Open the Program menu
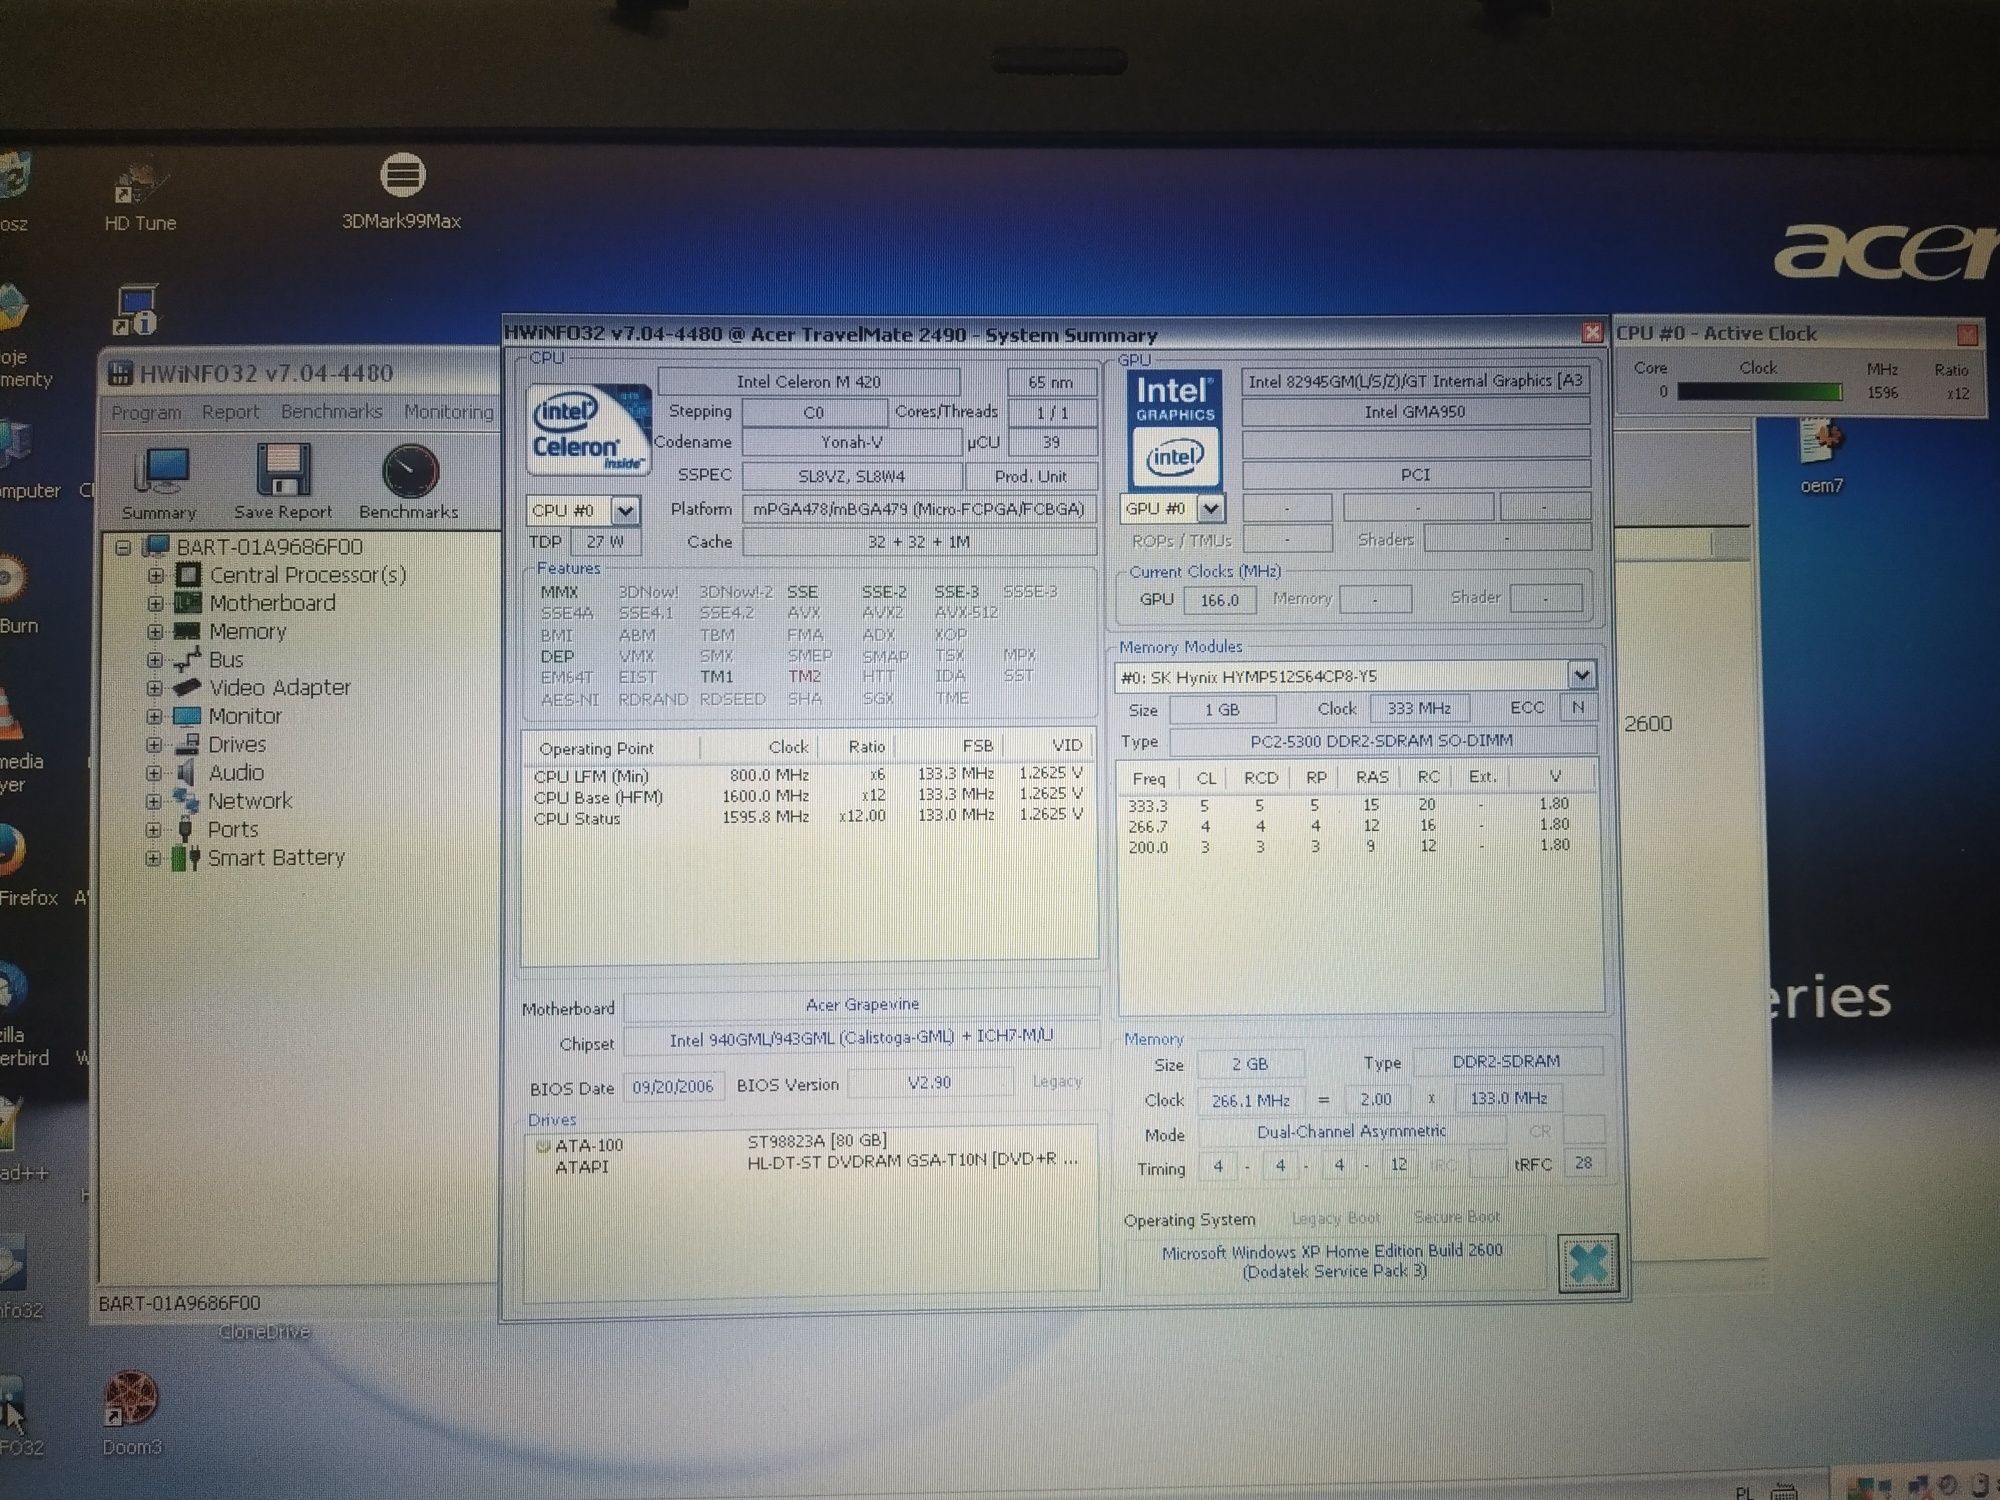Screen dimensions: 2000x1500 [146, 413]
